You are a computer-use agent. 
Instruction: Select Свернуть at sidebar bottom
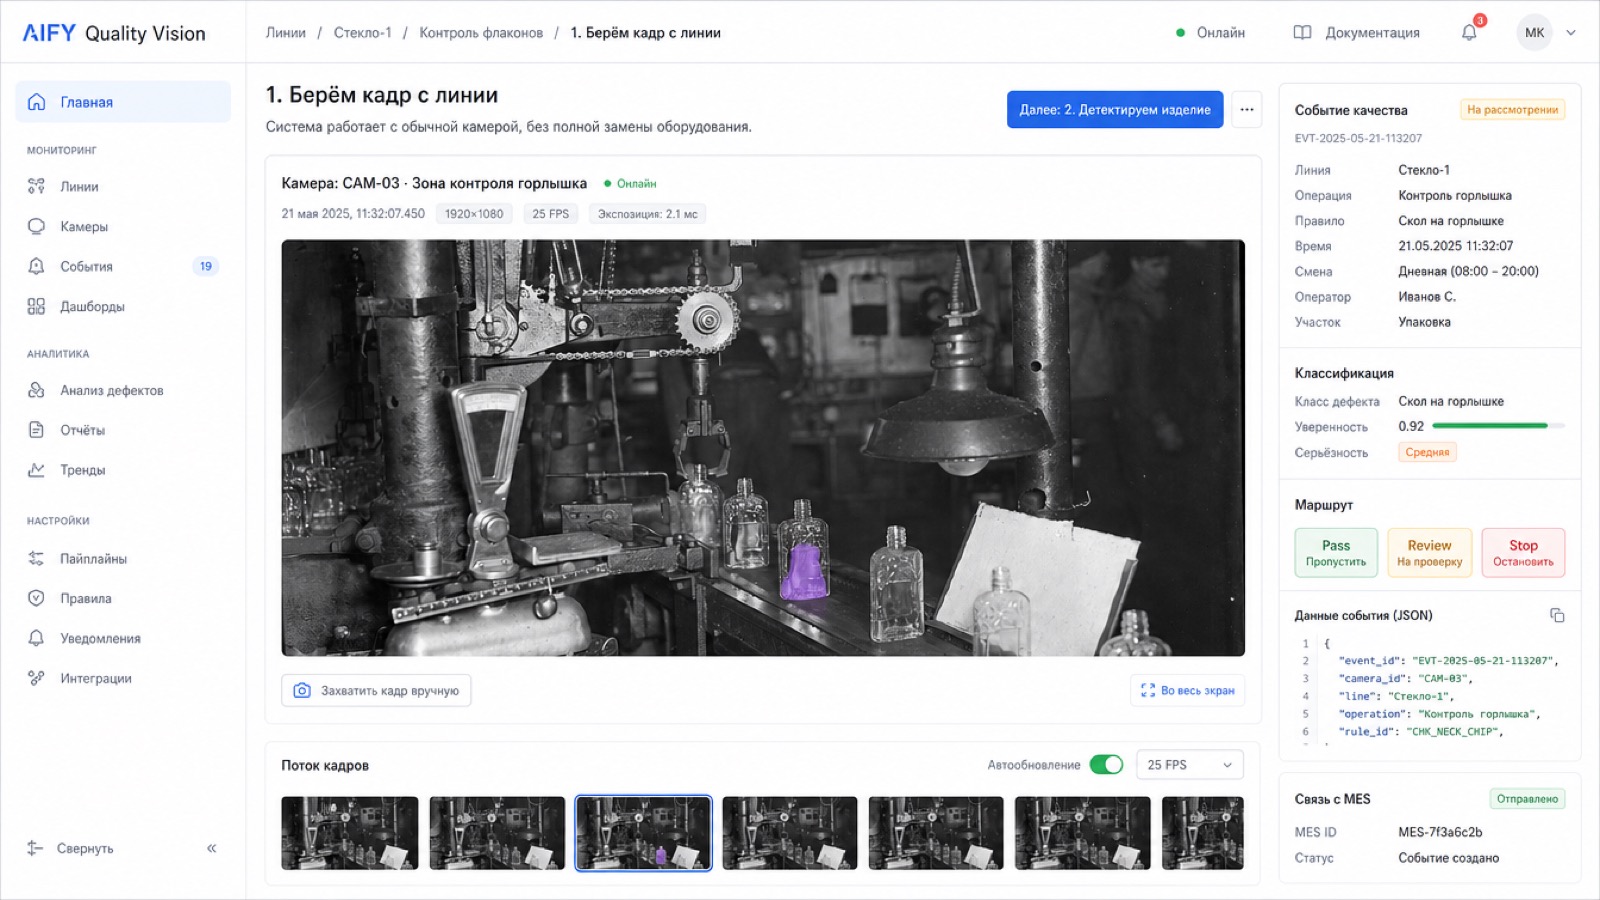(x=85, y=848)
